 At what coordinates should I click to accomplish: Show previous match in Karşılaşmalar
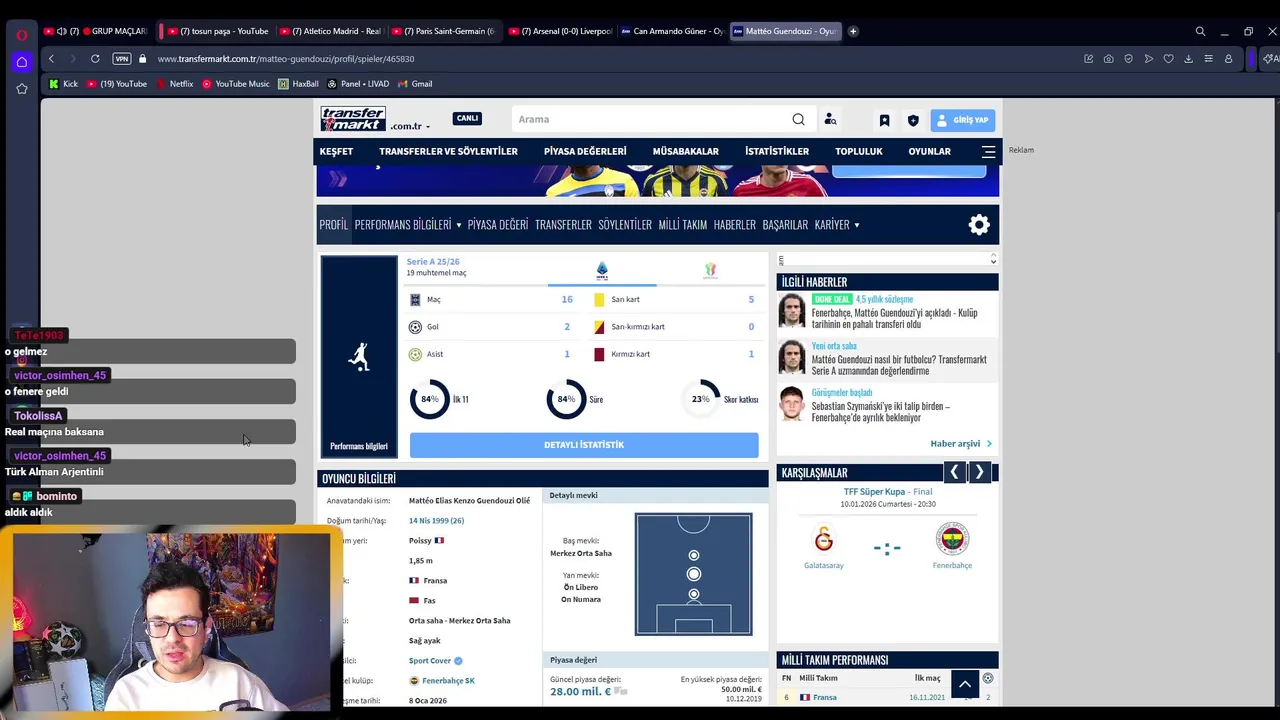(954, 472)
